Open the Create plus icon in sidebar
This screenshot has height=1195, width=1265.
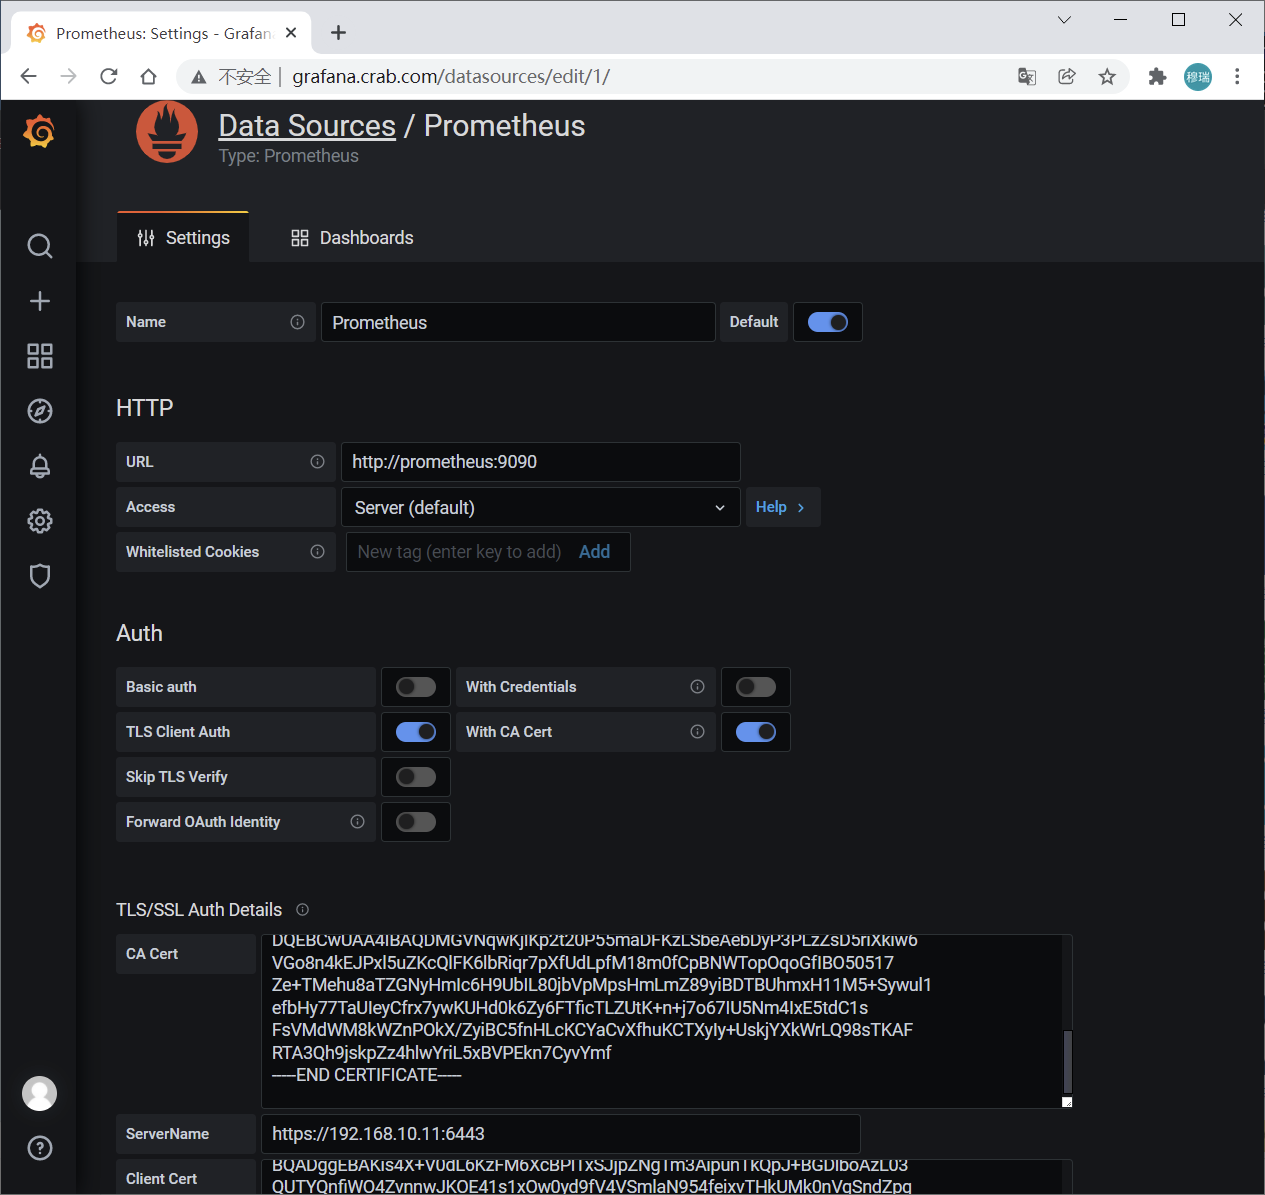point(40,301)
